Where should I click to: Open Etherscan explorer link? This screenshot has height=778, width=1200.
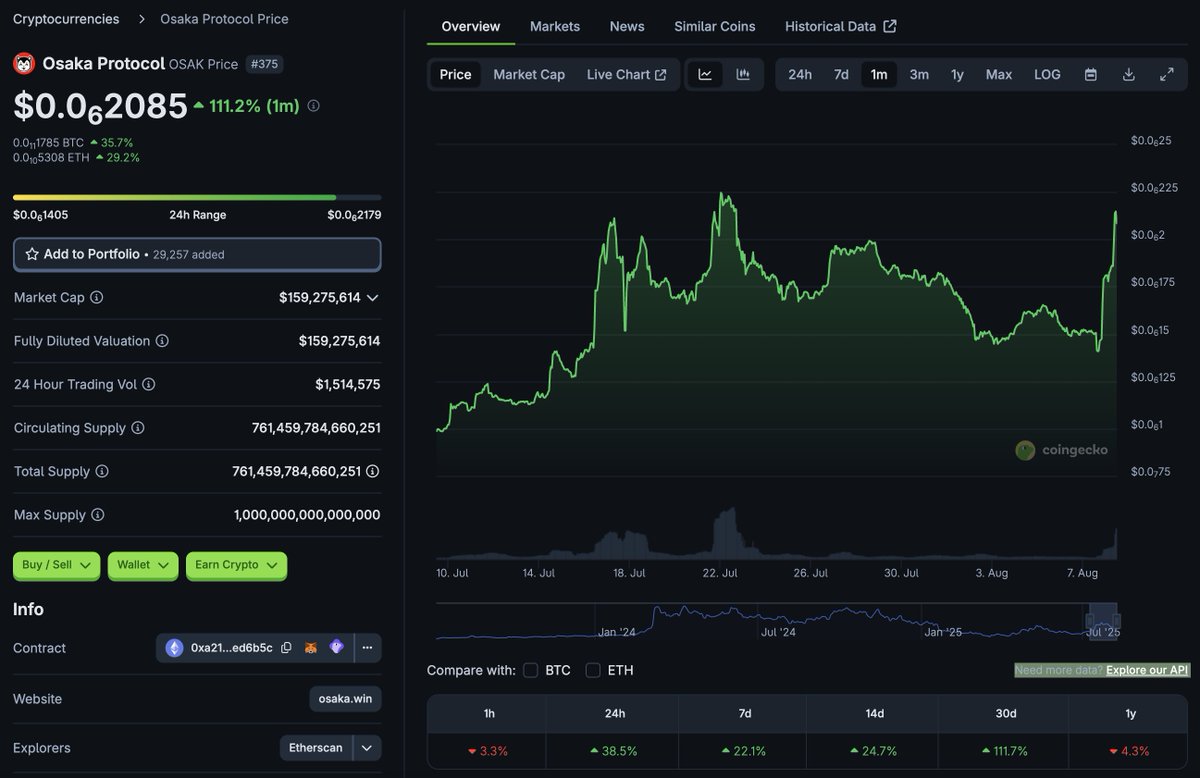click(316, 748)
